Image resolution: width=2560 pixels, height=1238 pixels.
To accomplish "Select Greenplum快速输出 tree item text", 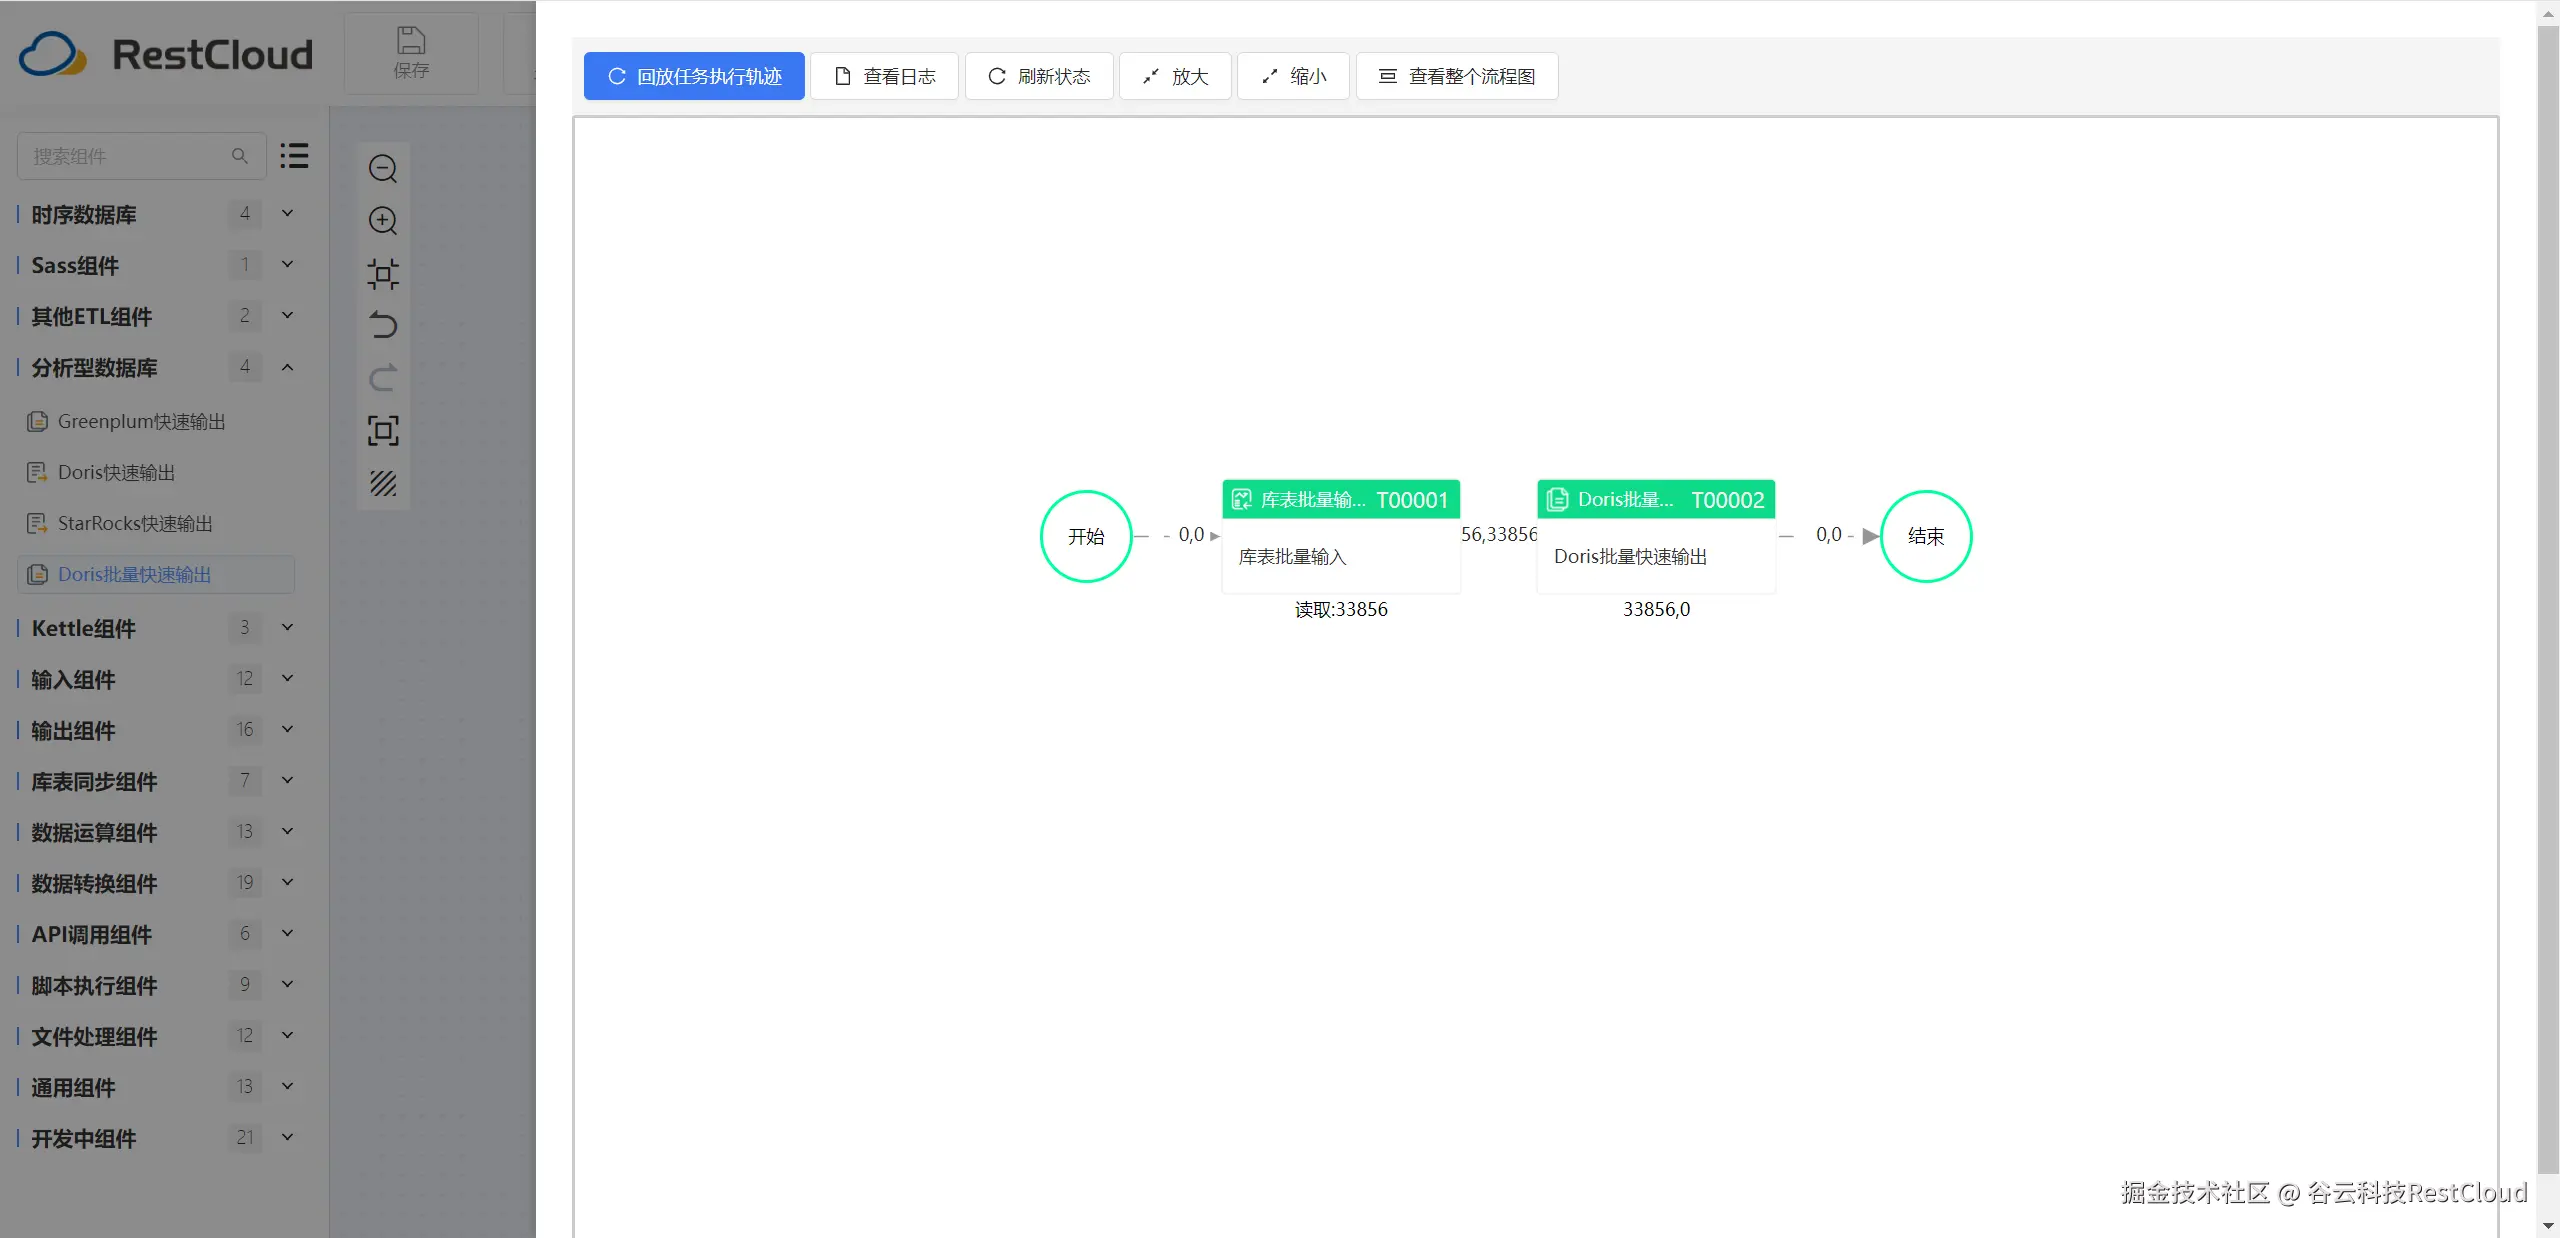I will click(142, 422).
